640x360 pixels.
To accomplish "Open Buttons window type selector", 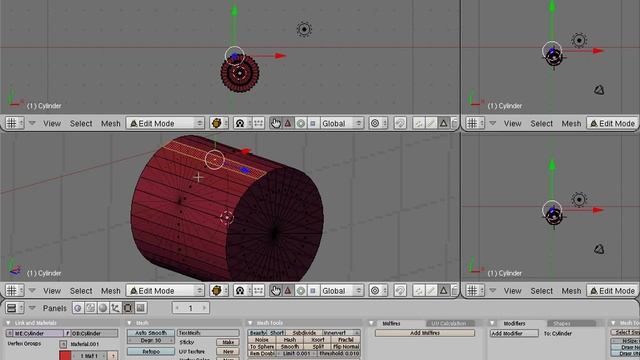I will (x=15, y=308).
